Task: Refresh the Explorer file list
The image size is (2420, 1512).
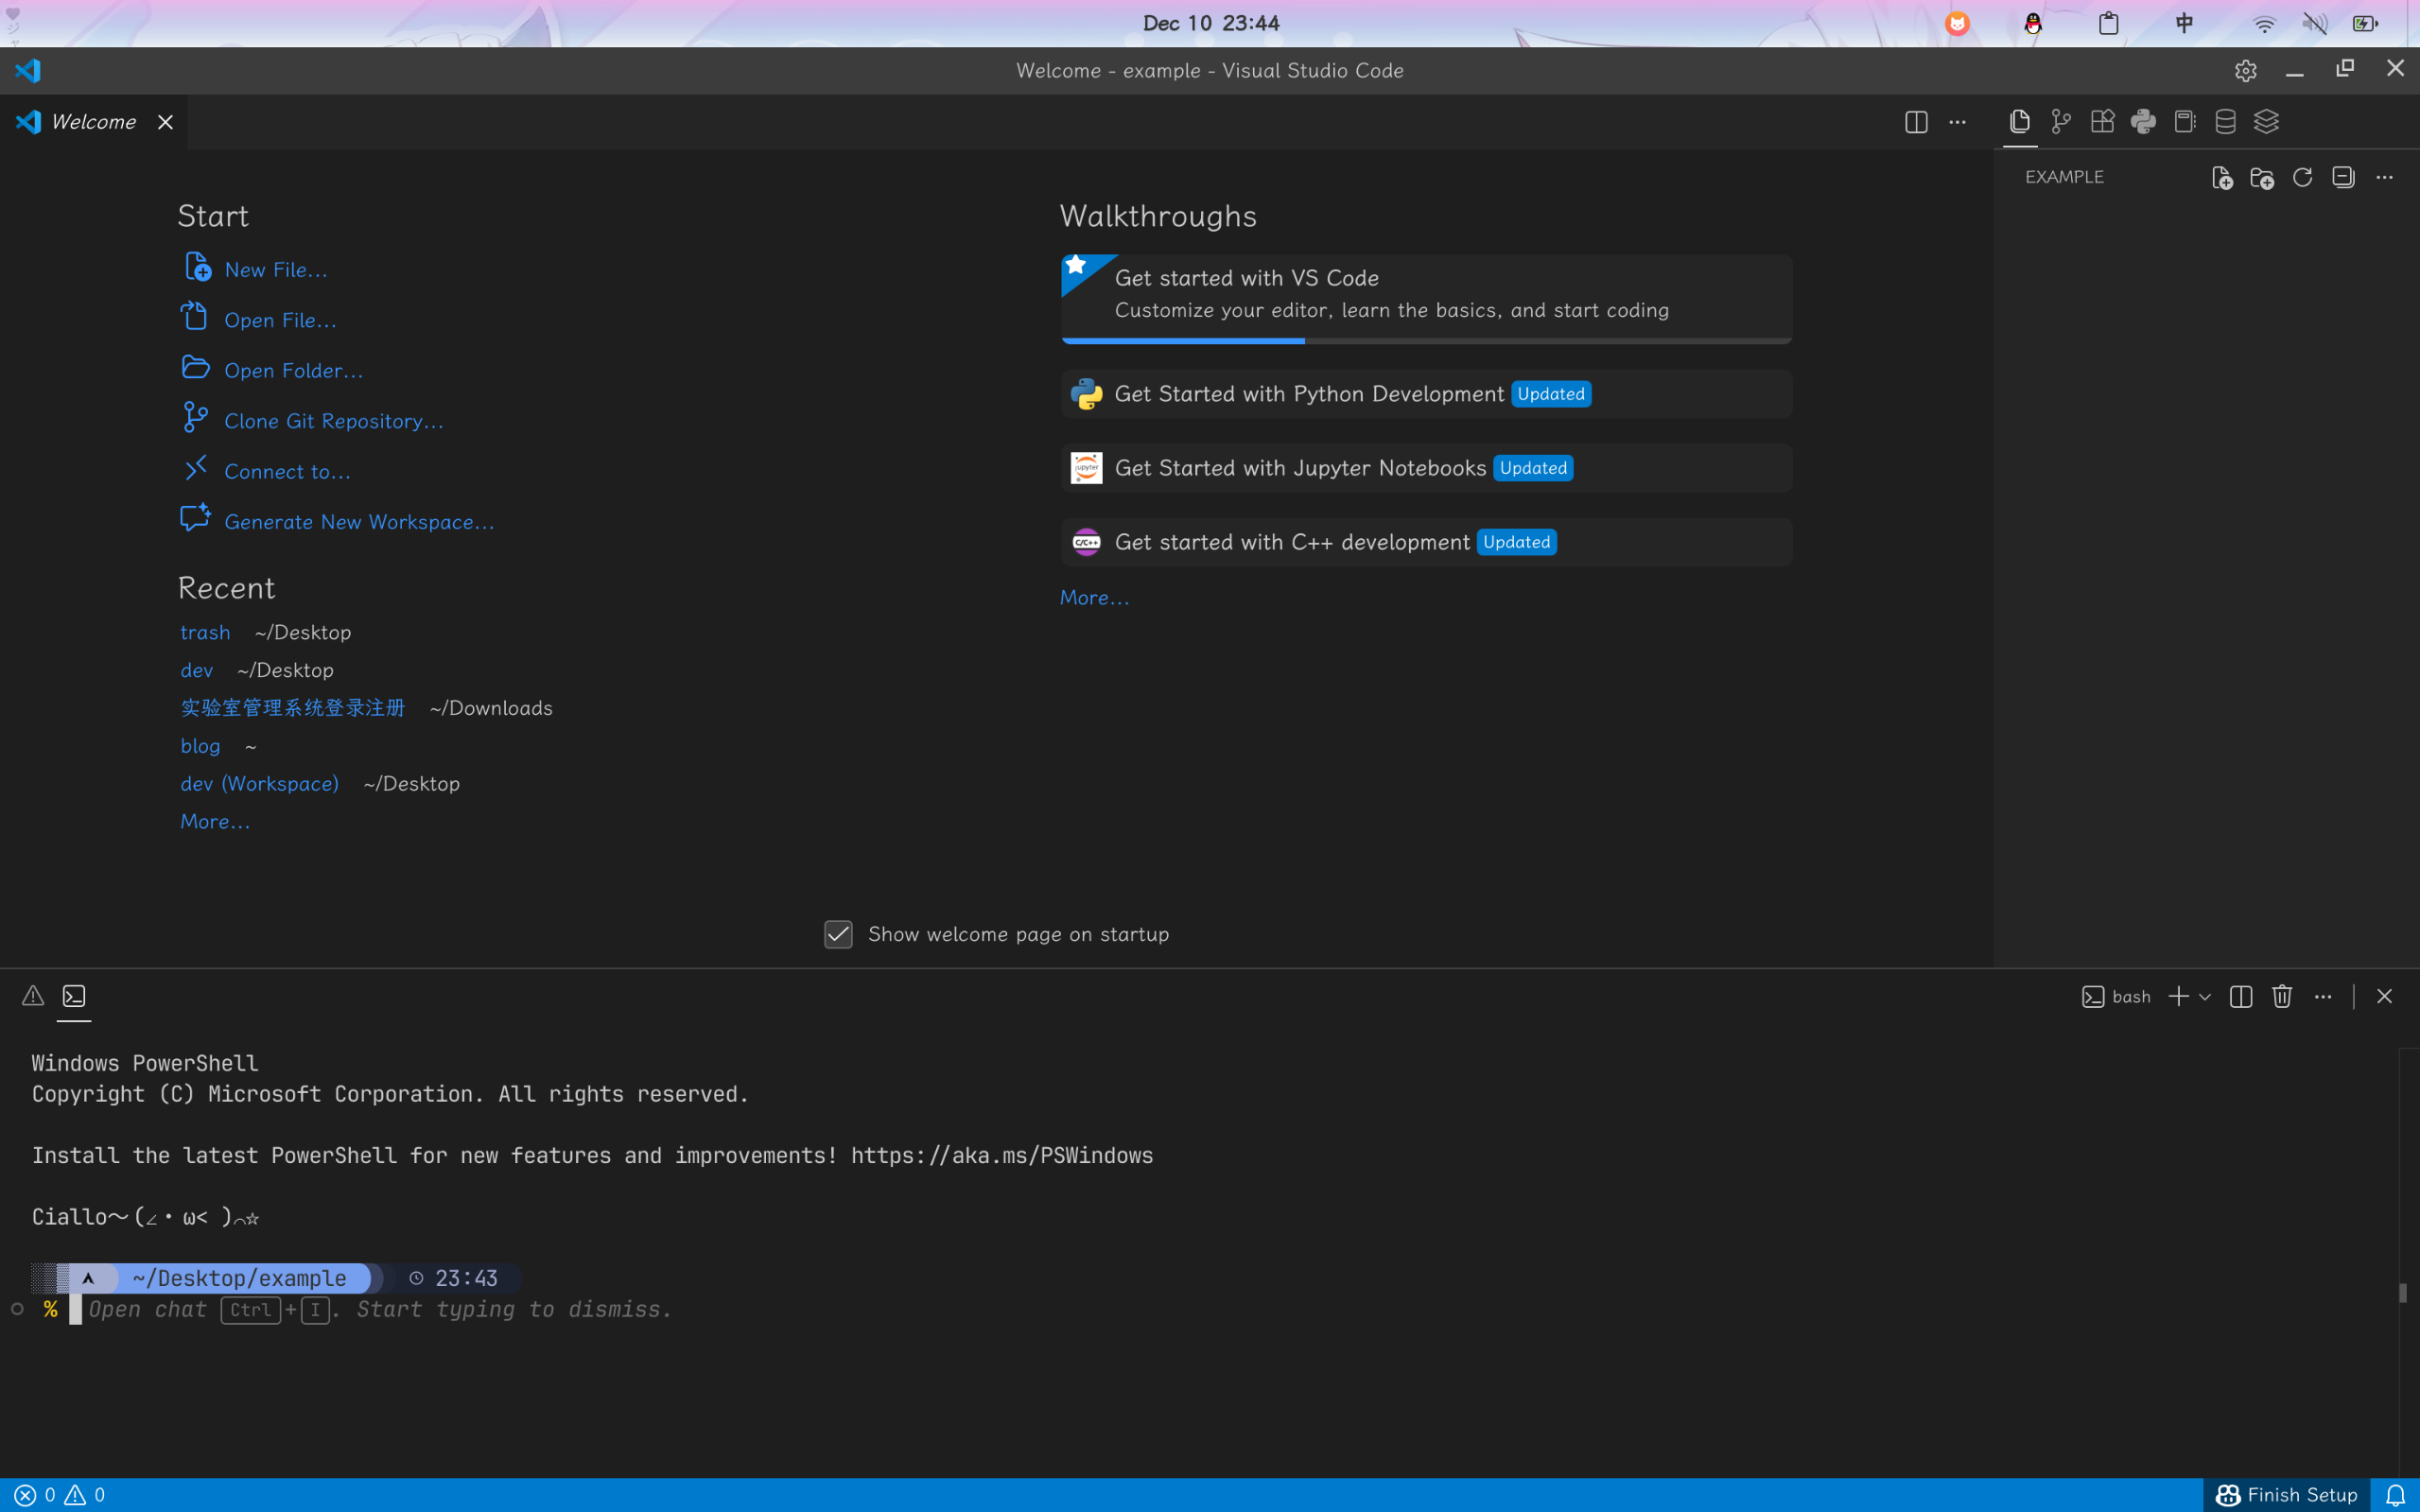Action: 2303,178
